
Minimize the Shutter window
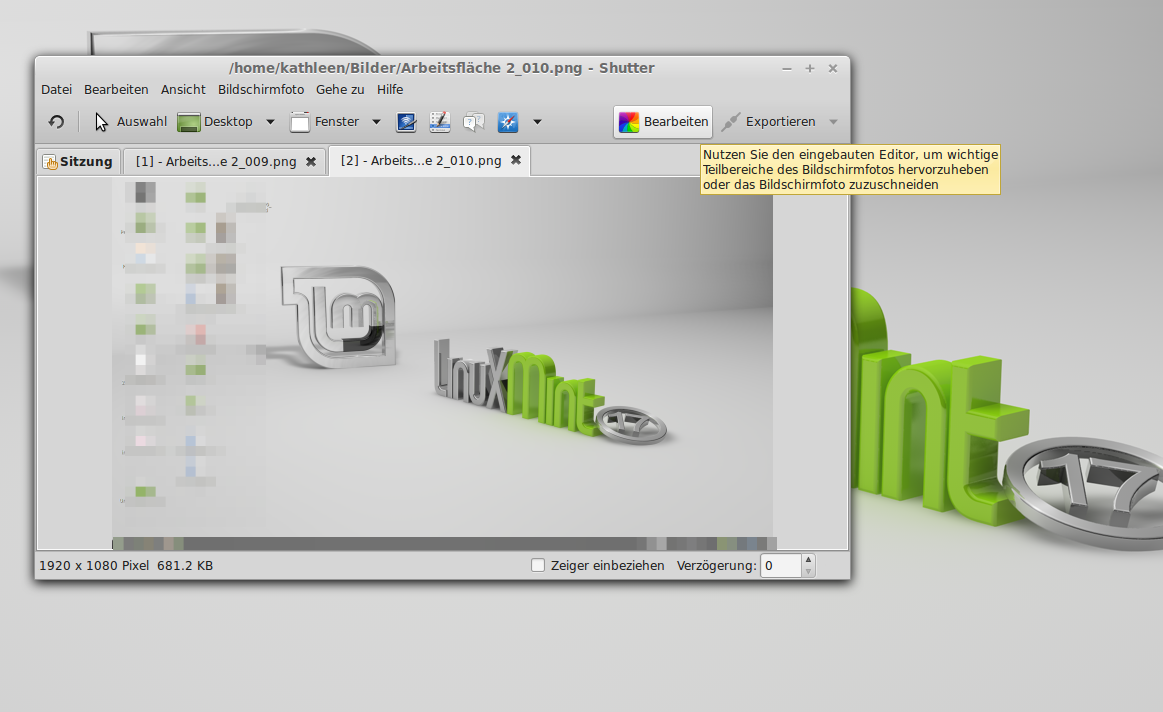(x=787, y=68)
